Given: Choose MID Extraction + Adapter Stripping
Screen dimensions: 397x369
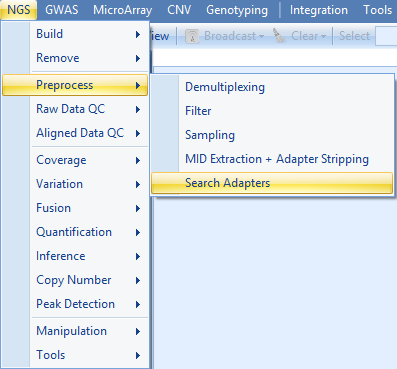Looking at the screenshot, I should (x=272, y=159).
